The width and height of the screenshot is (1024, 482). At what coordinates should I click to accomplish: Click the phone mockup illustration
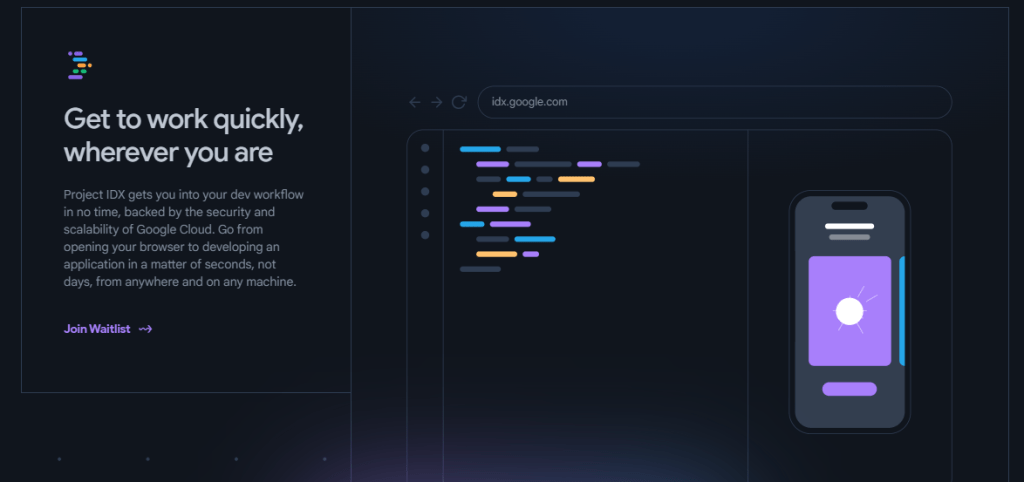850,312
